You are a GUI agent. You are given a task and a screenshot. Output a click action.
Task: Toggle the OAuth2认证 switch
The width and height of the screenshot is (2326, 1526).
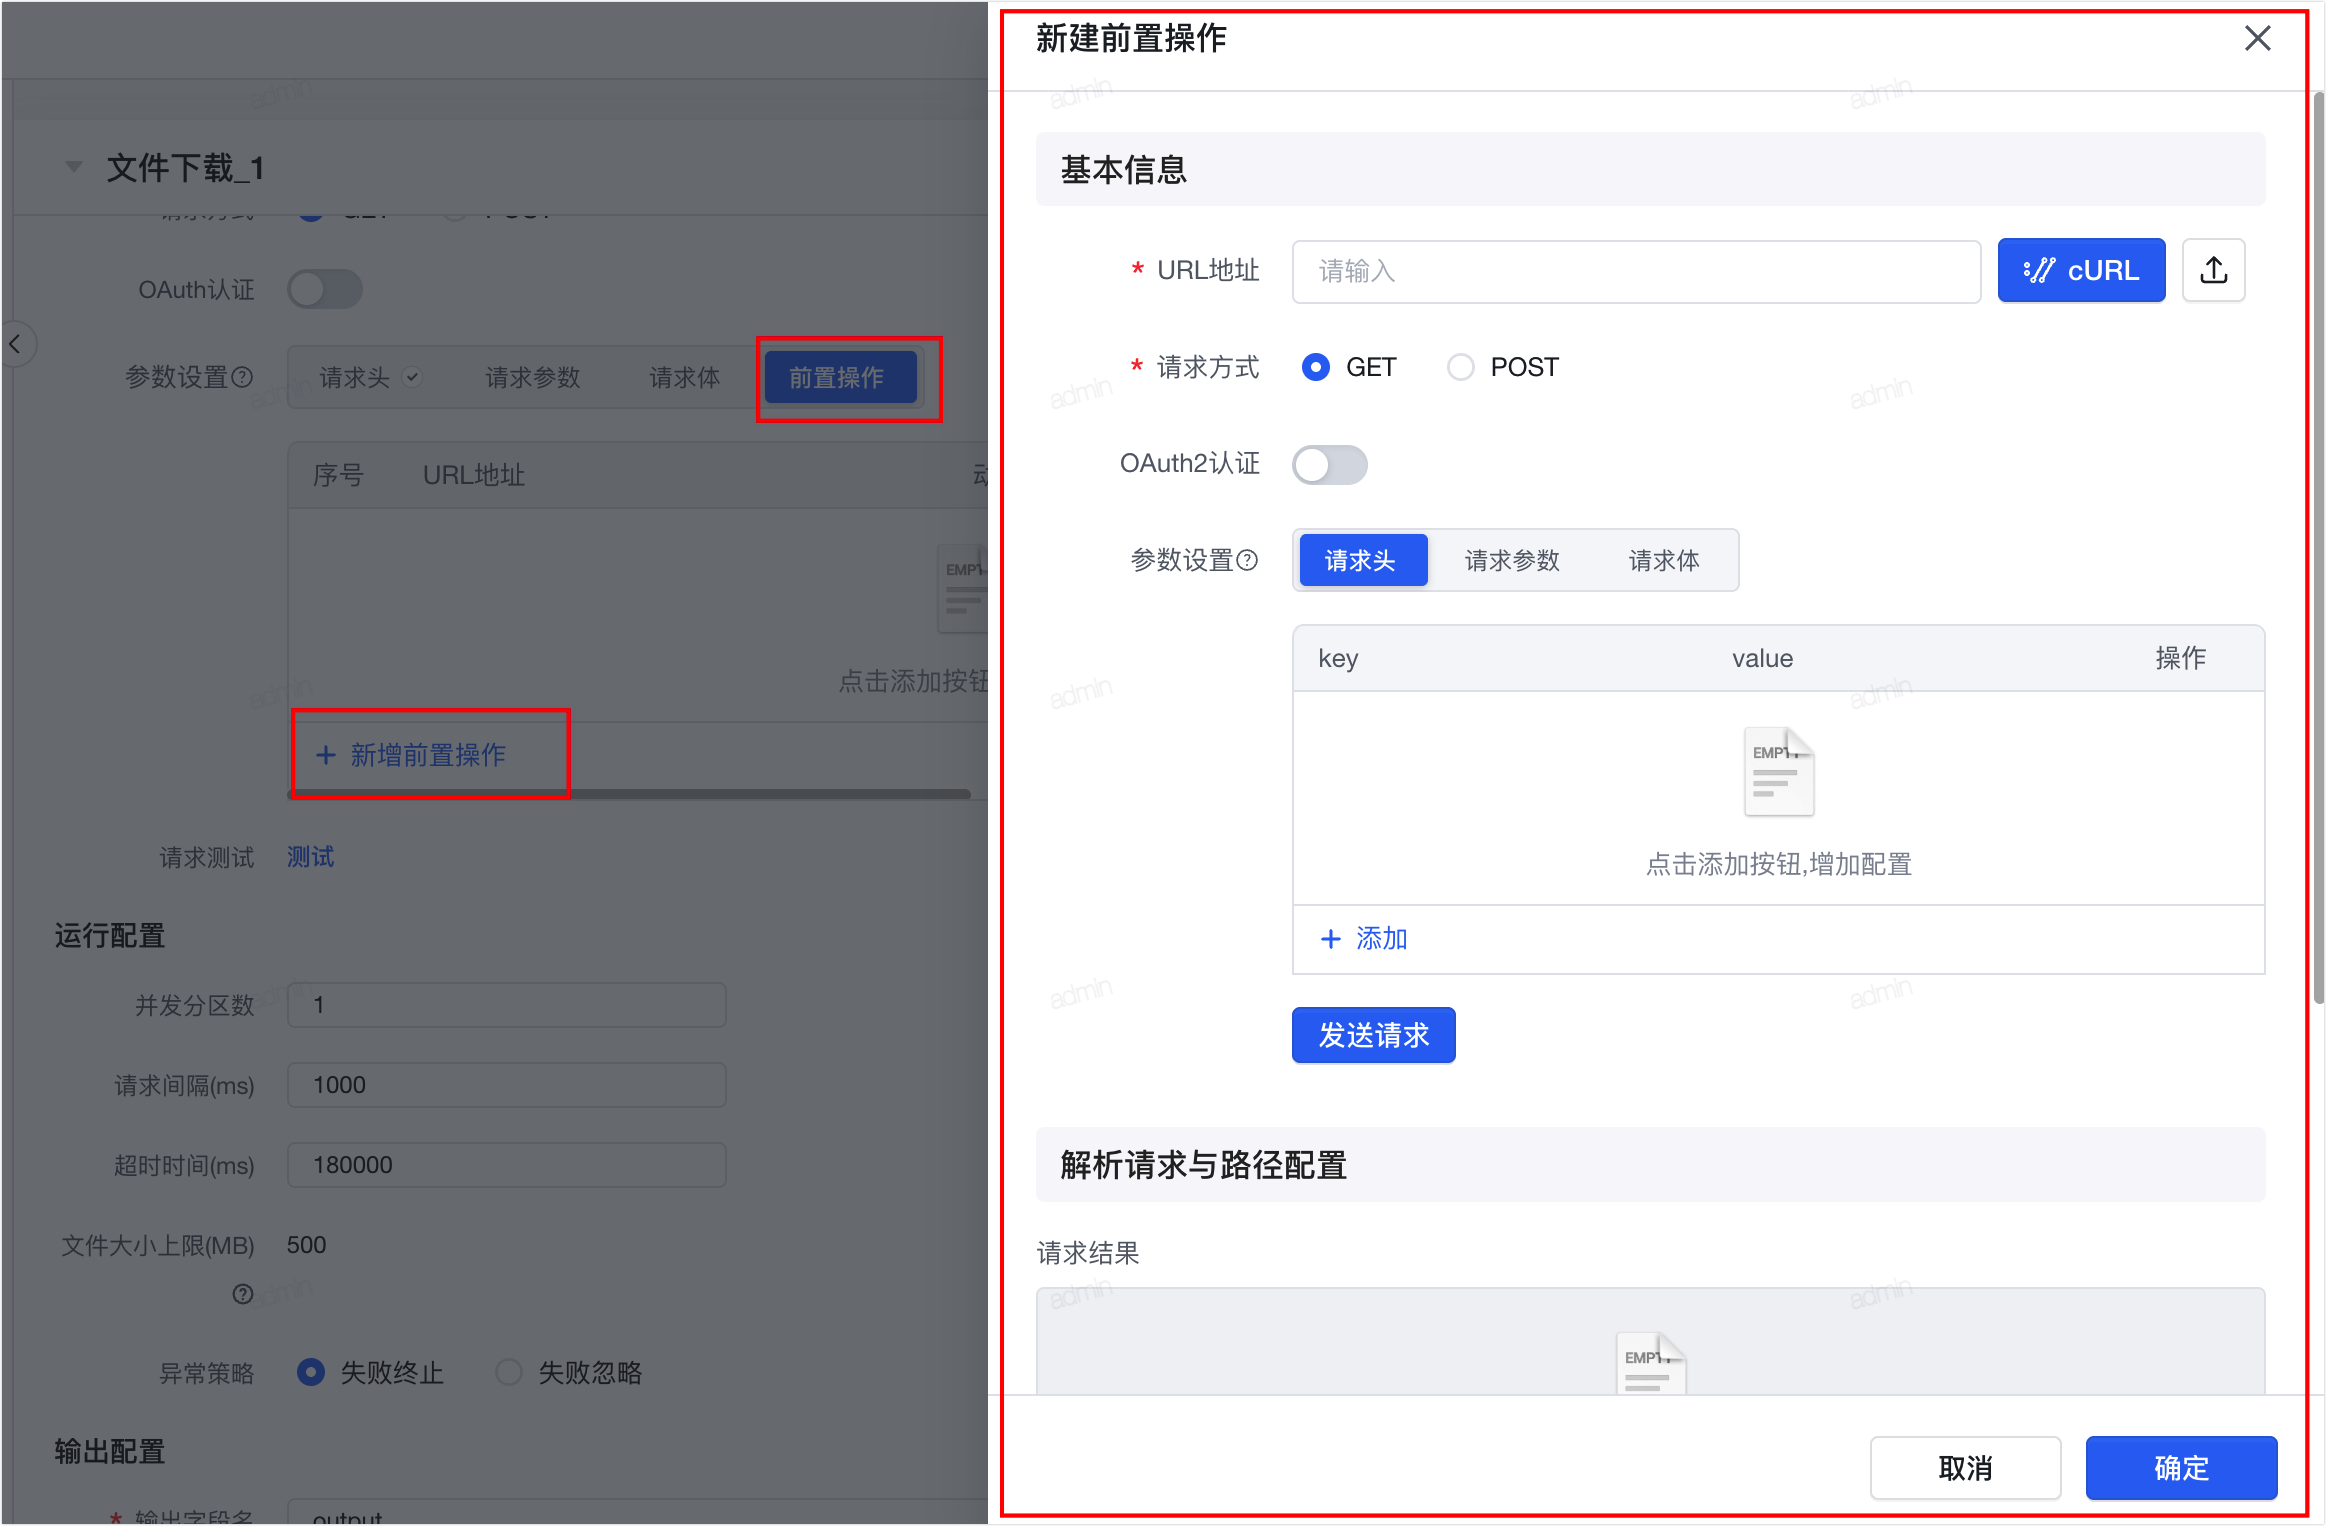1329,464
